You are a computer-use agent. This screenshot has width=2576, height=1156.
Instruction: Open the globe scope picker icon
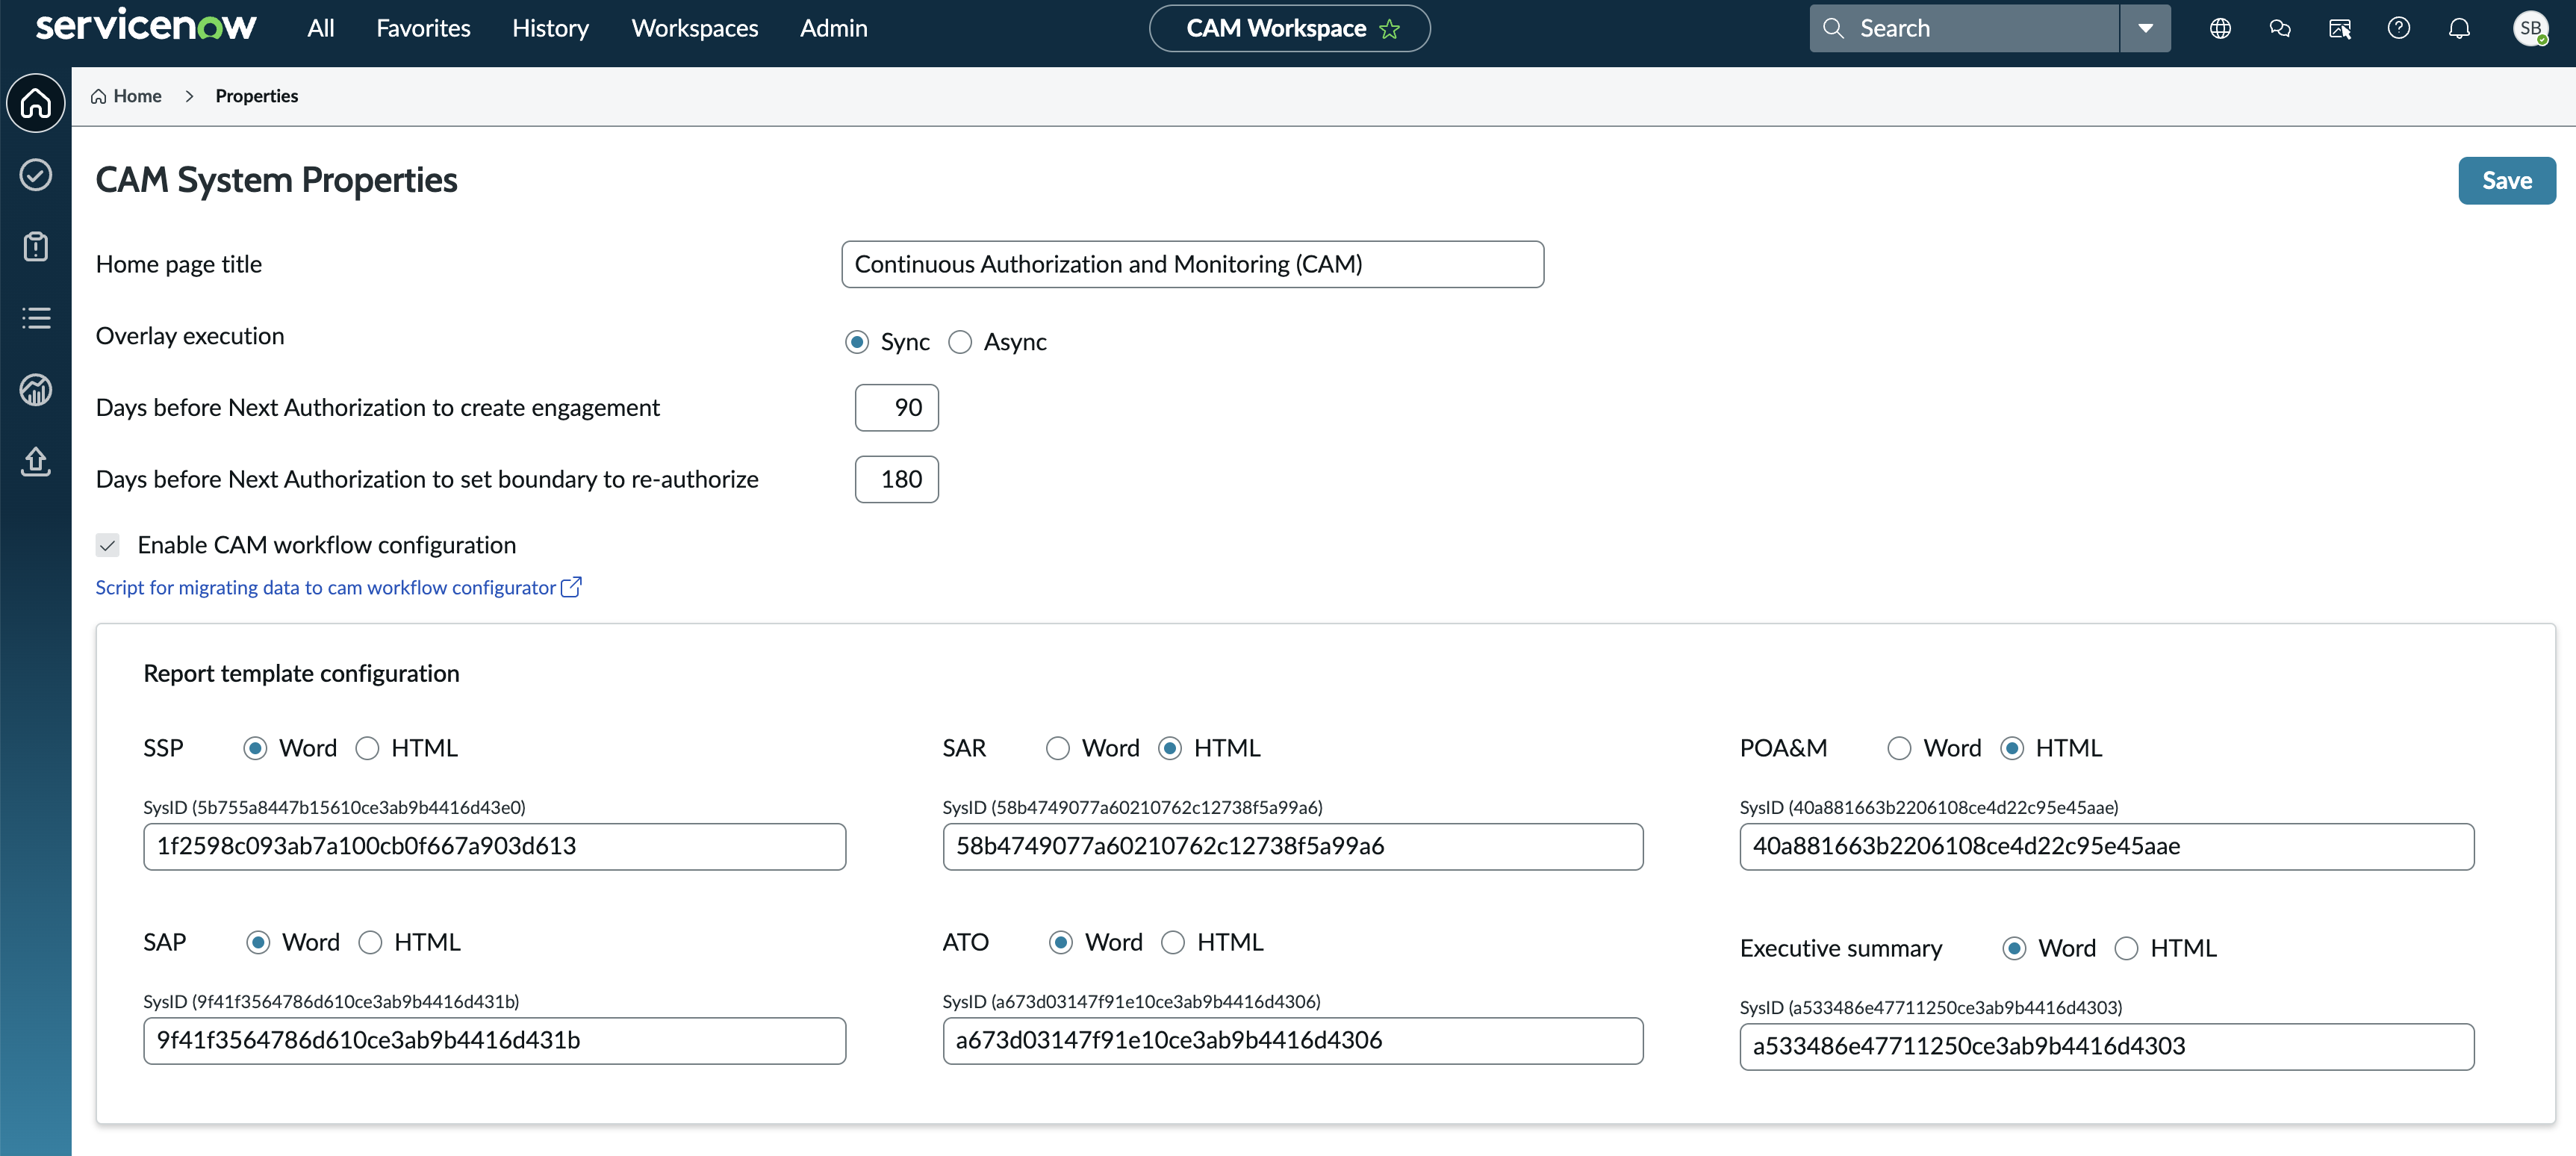click(x=2220, y=28)
